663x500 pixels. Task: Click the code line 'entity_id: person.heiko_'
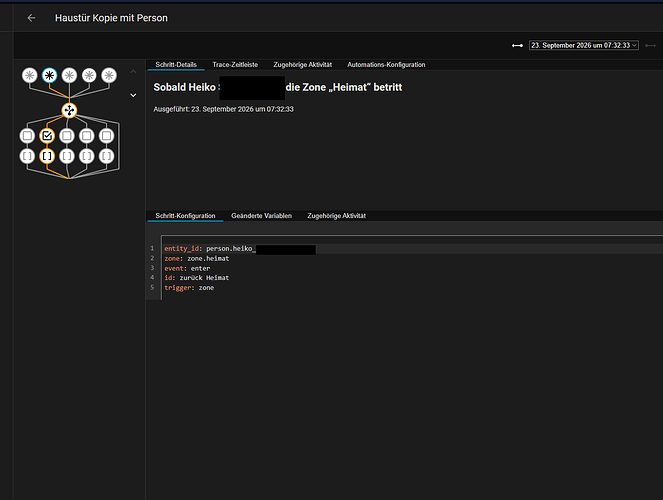(210, 249)
